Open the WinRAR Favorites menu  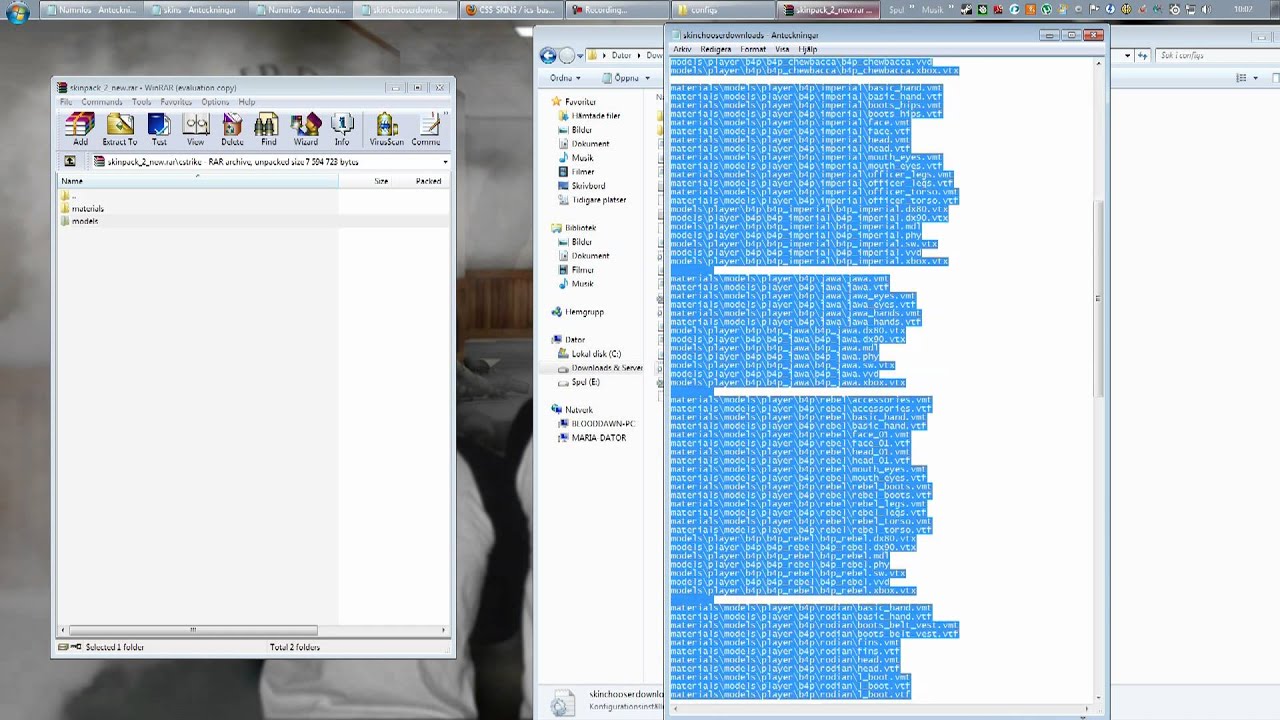176,102
